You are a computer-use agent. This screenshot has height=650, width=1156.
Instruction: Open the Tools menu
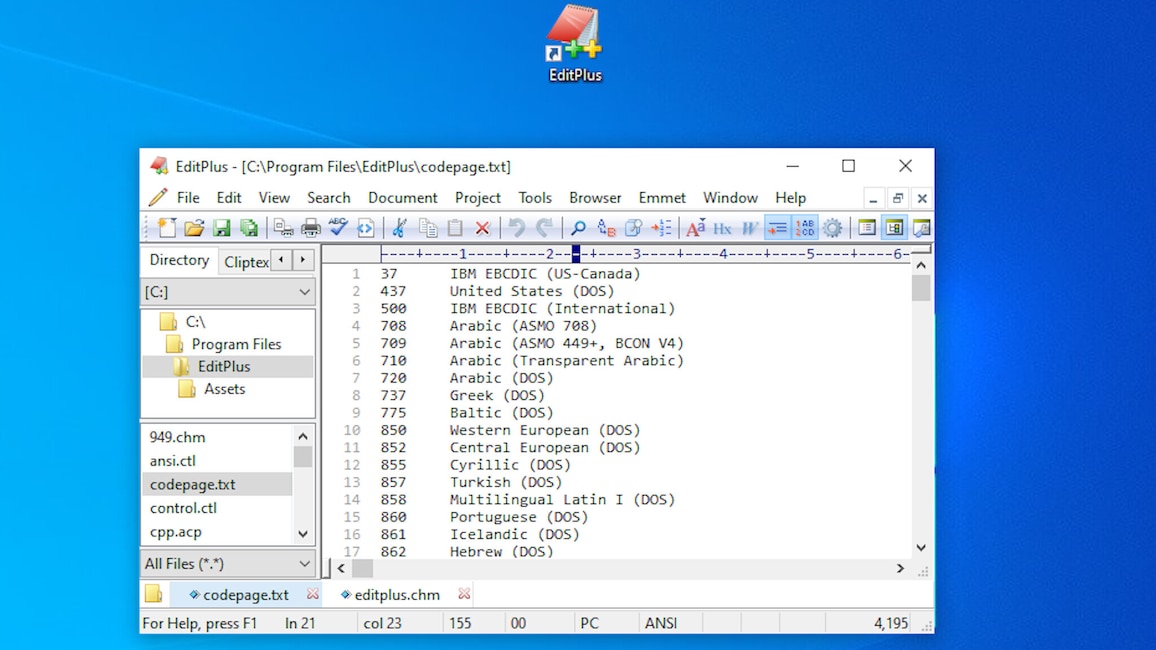pyautogui.click(x=535, y=198)
